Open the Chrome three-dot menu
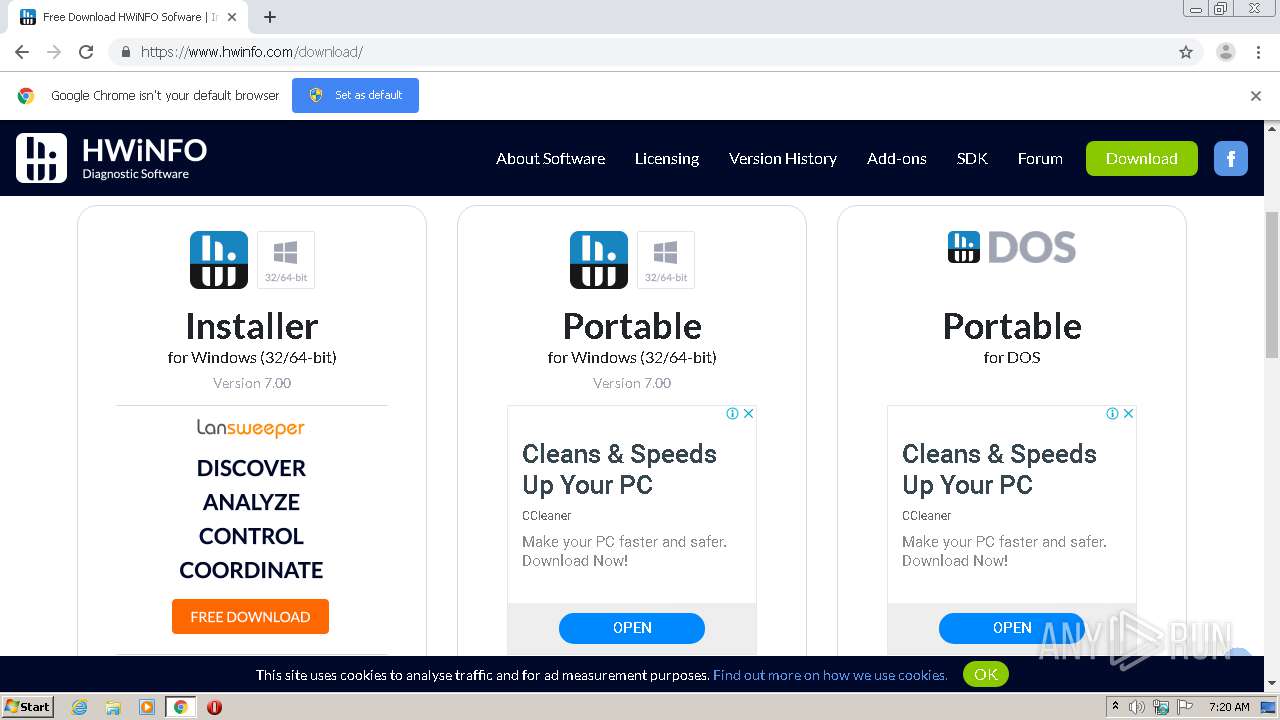Screen dimensions: 1280x720 tap(1258, 52)
